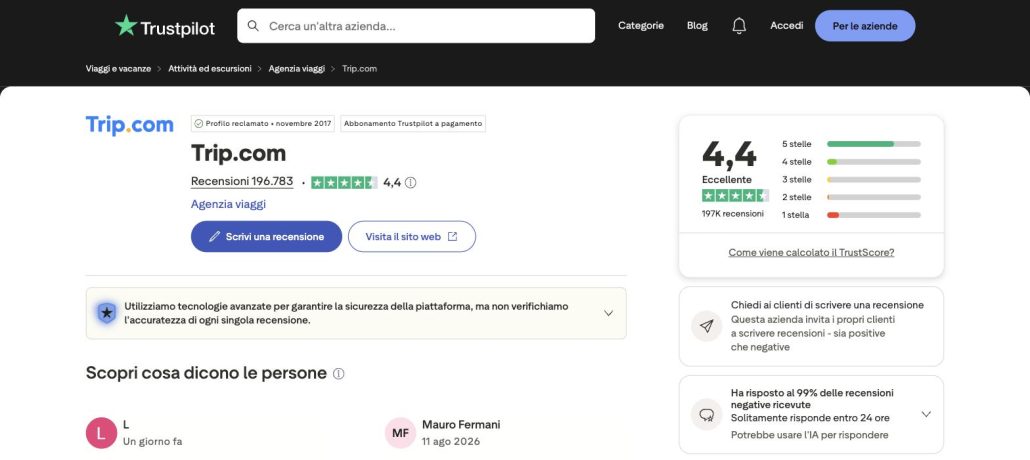The width and height of the screenshot is (1030, 460).
Task: Click Abbonamento Trustpilot a pagamento badge
Action: (413, 124)
